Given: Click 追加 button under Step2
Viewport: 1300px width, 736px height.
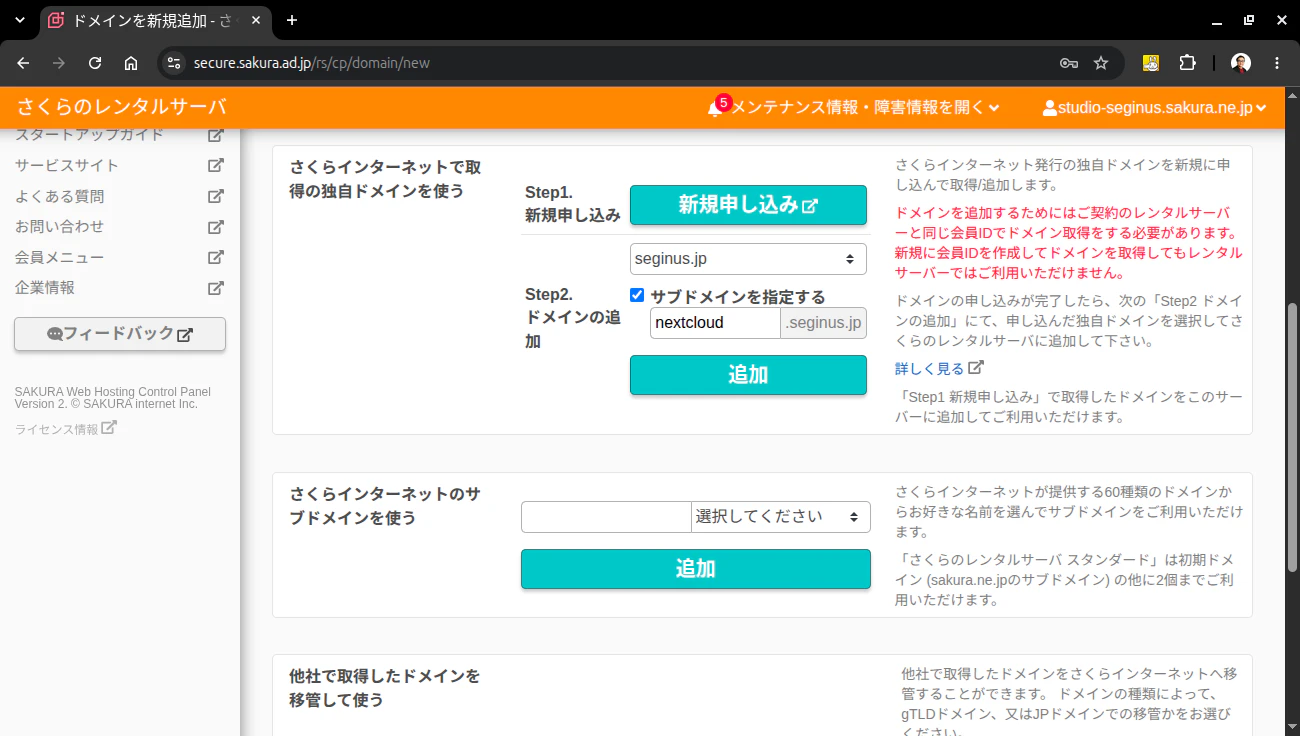Looking at the screenshot, I should pyautogui.click(x=748, y=375).
